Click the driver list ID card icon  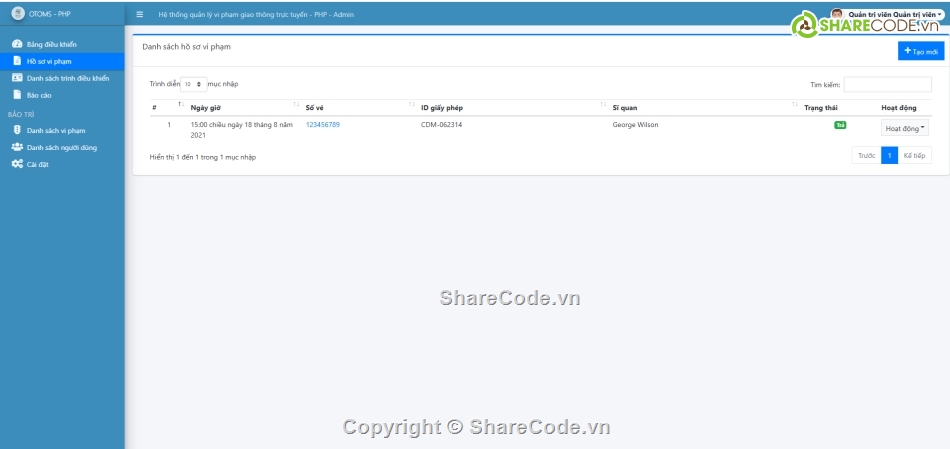(x=17, y=78)
